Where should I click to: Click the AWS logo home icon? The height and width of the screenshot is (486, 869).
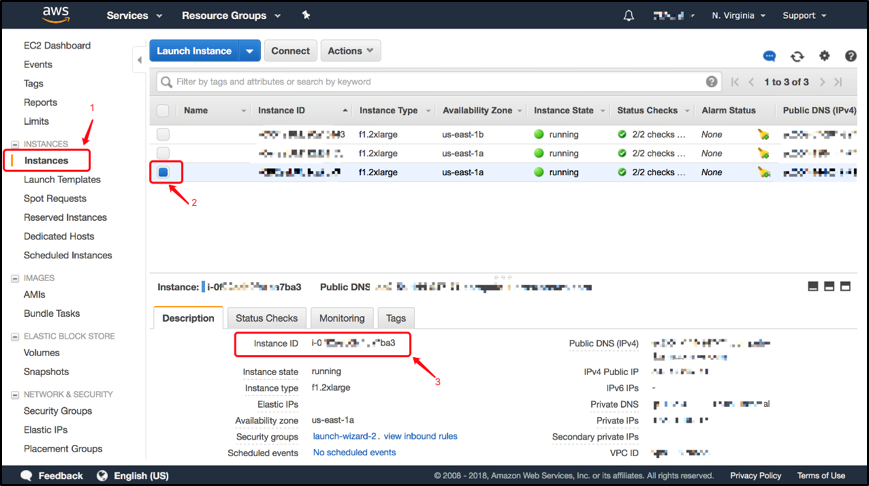[56, 15]
